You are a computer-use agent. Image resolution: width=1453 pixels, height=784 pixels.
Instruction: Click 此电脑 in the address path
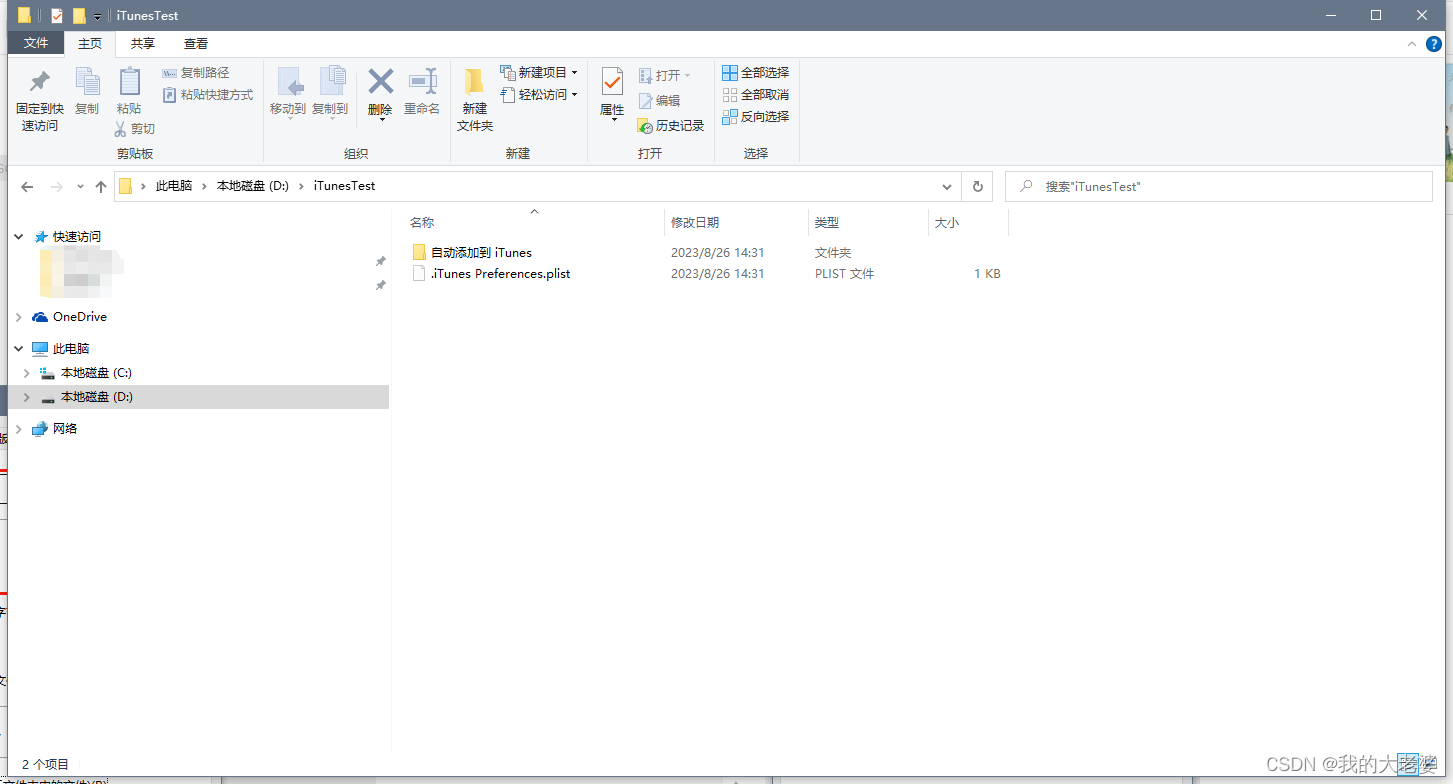click(x=174, y=186)
